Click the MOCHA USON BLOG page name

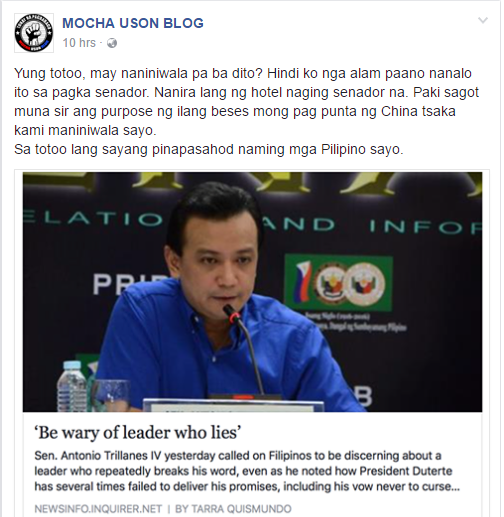click(133, 23)
